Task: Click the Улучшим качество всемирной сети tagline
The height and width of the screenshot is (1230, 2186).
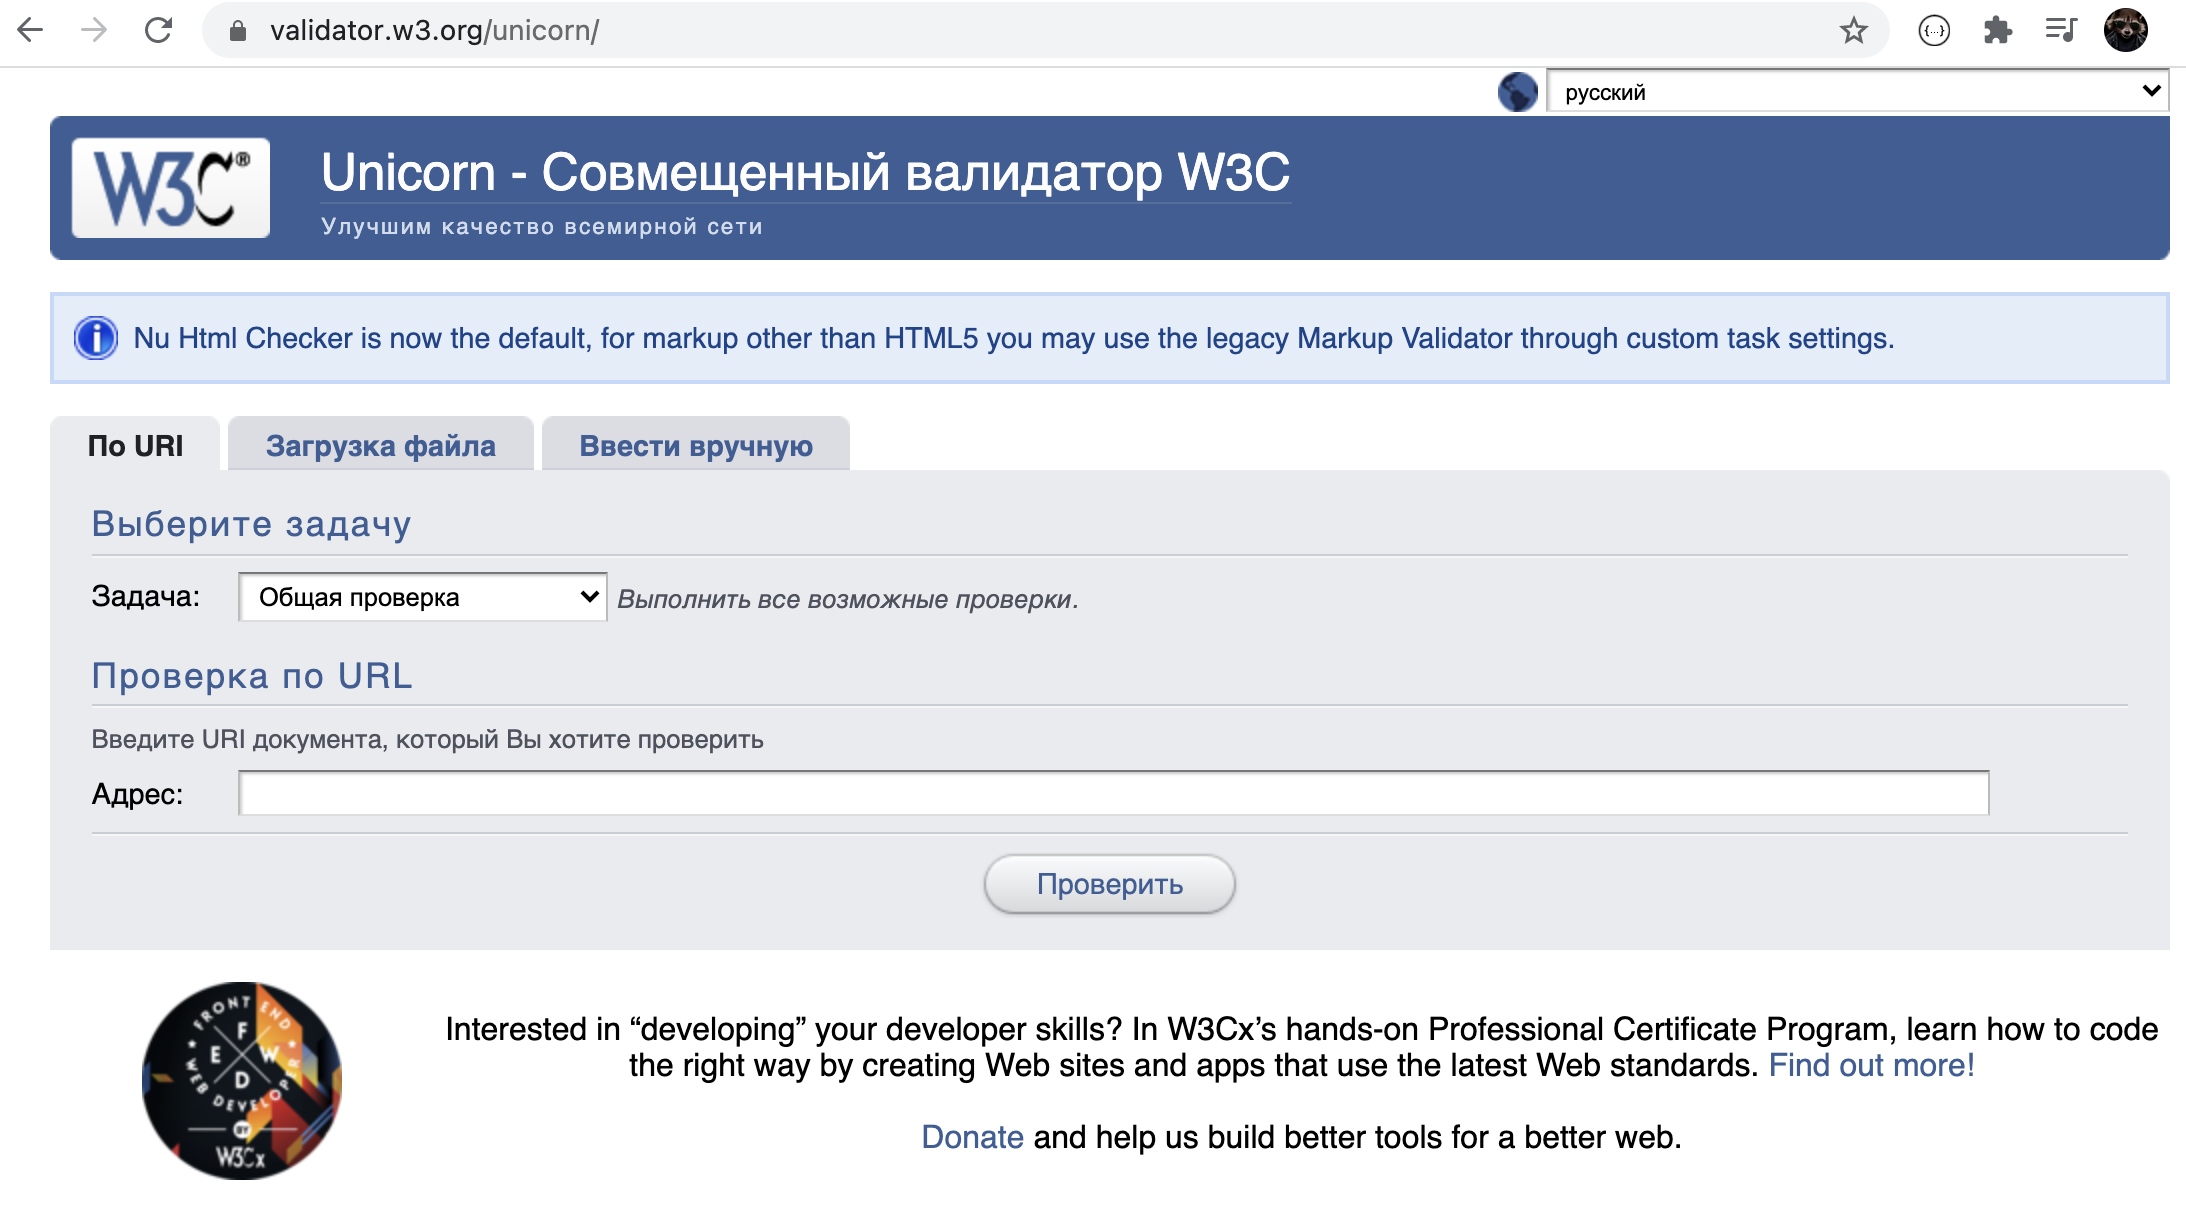Action: pos(542,227)
